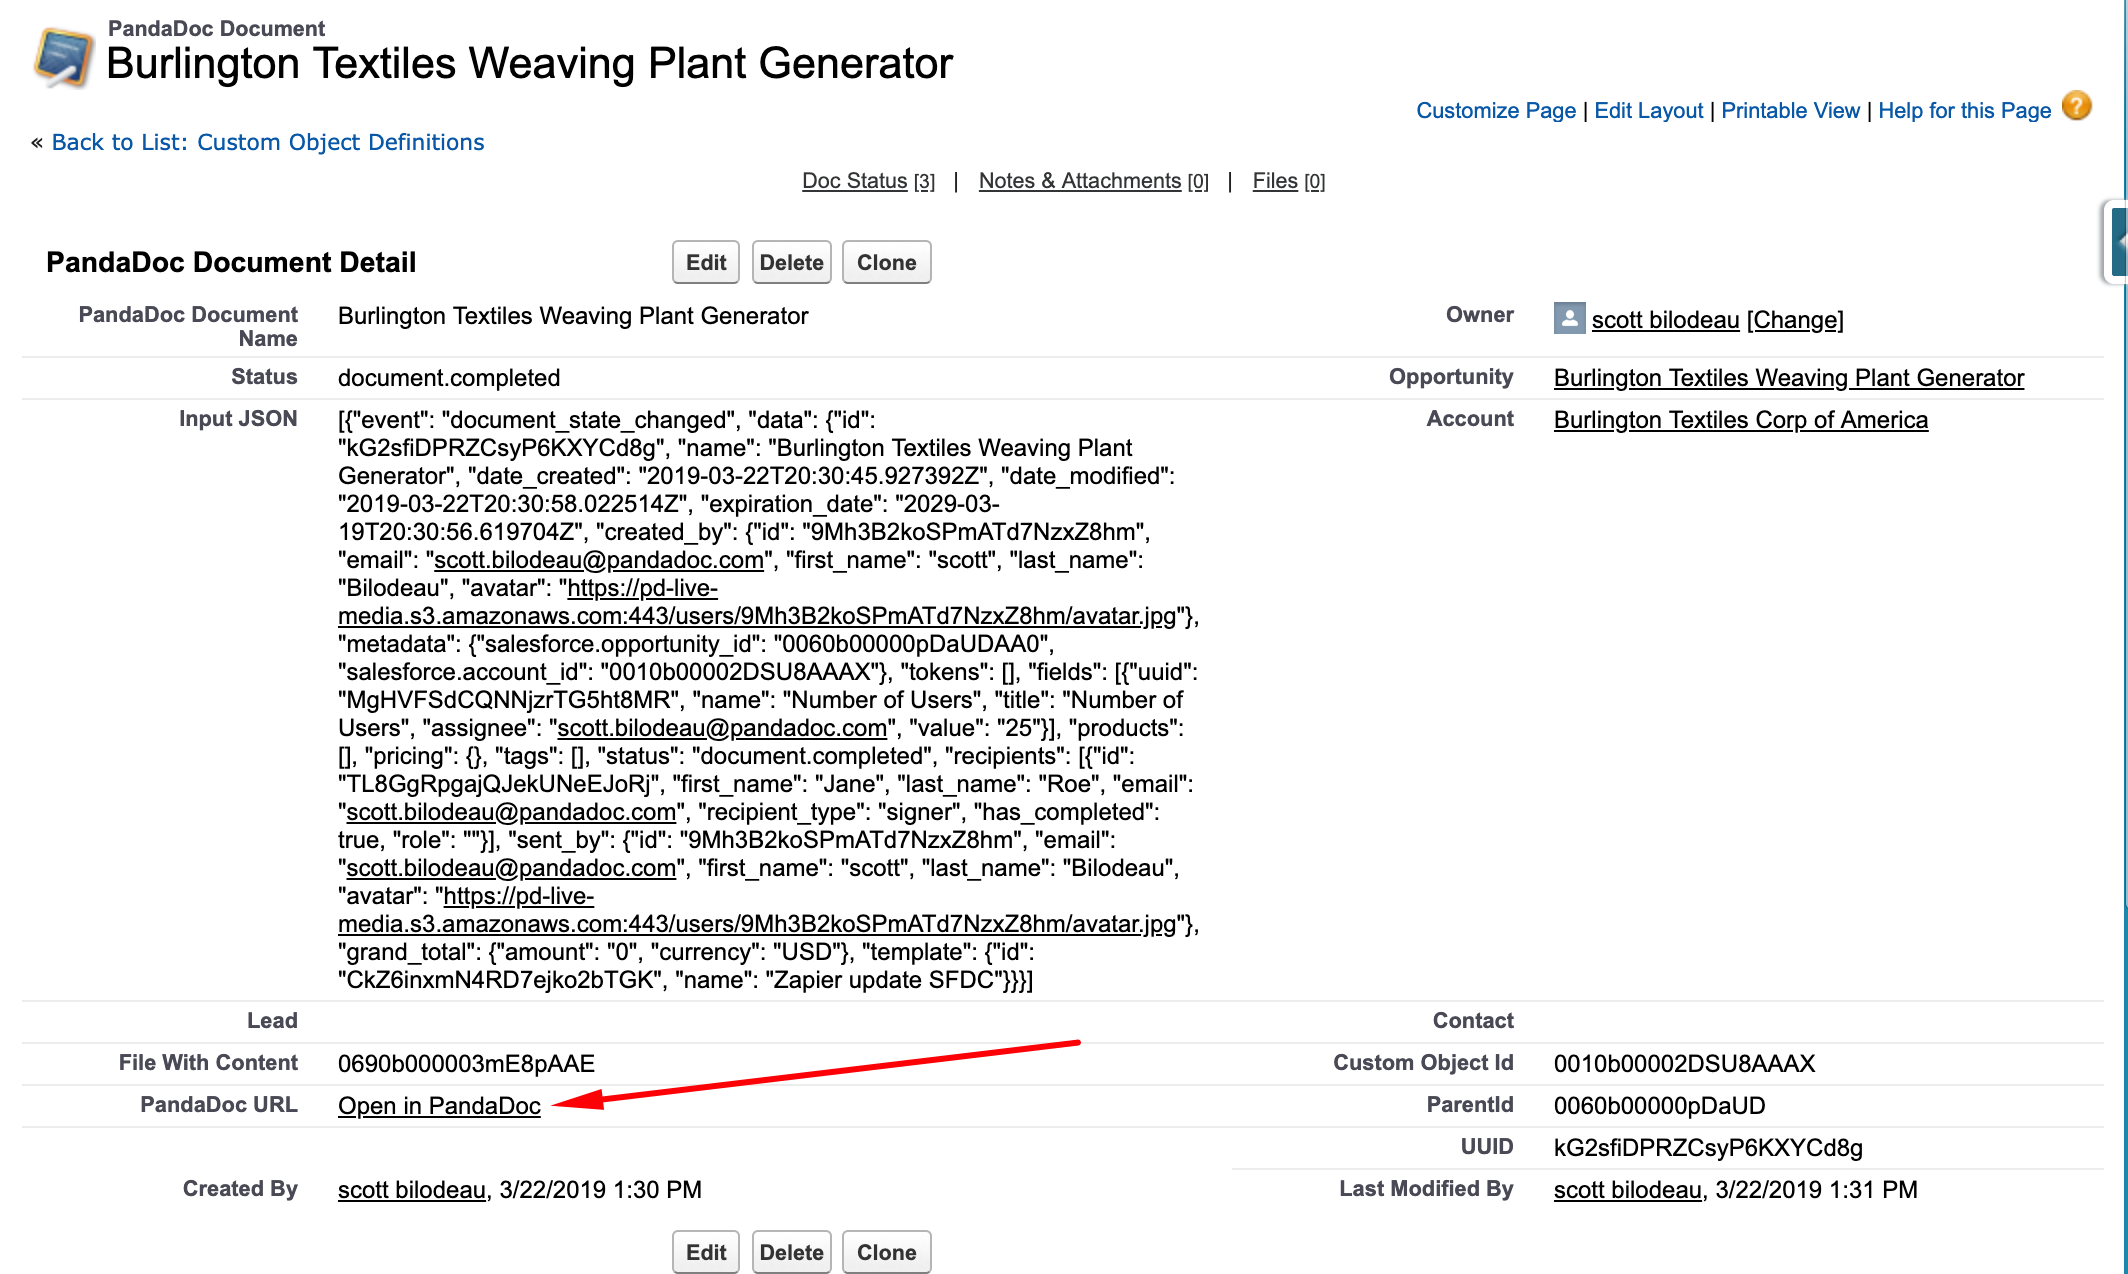The height and width of the screenshot is (1274, 2128).
Task: Open the 'Open in PandaDoc' link
Action: (439, 1106)
